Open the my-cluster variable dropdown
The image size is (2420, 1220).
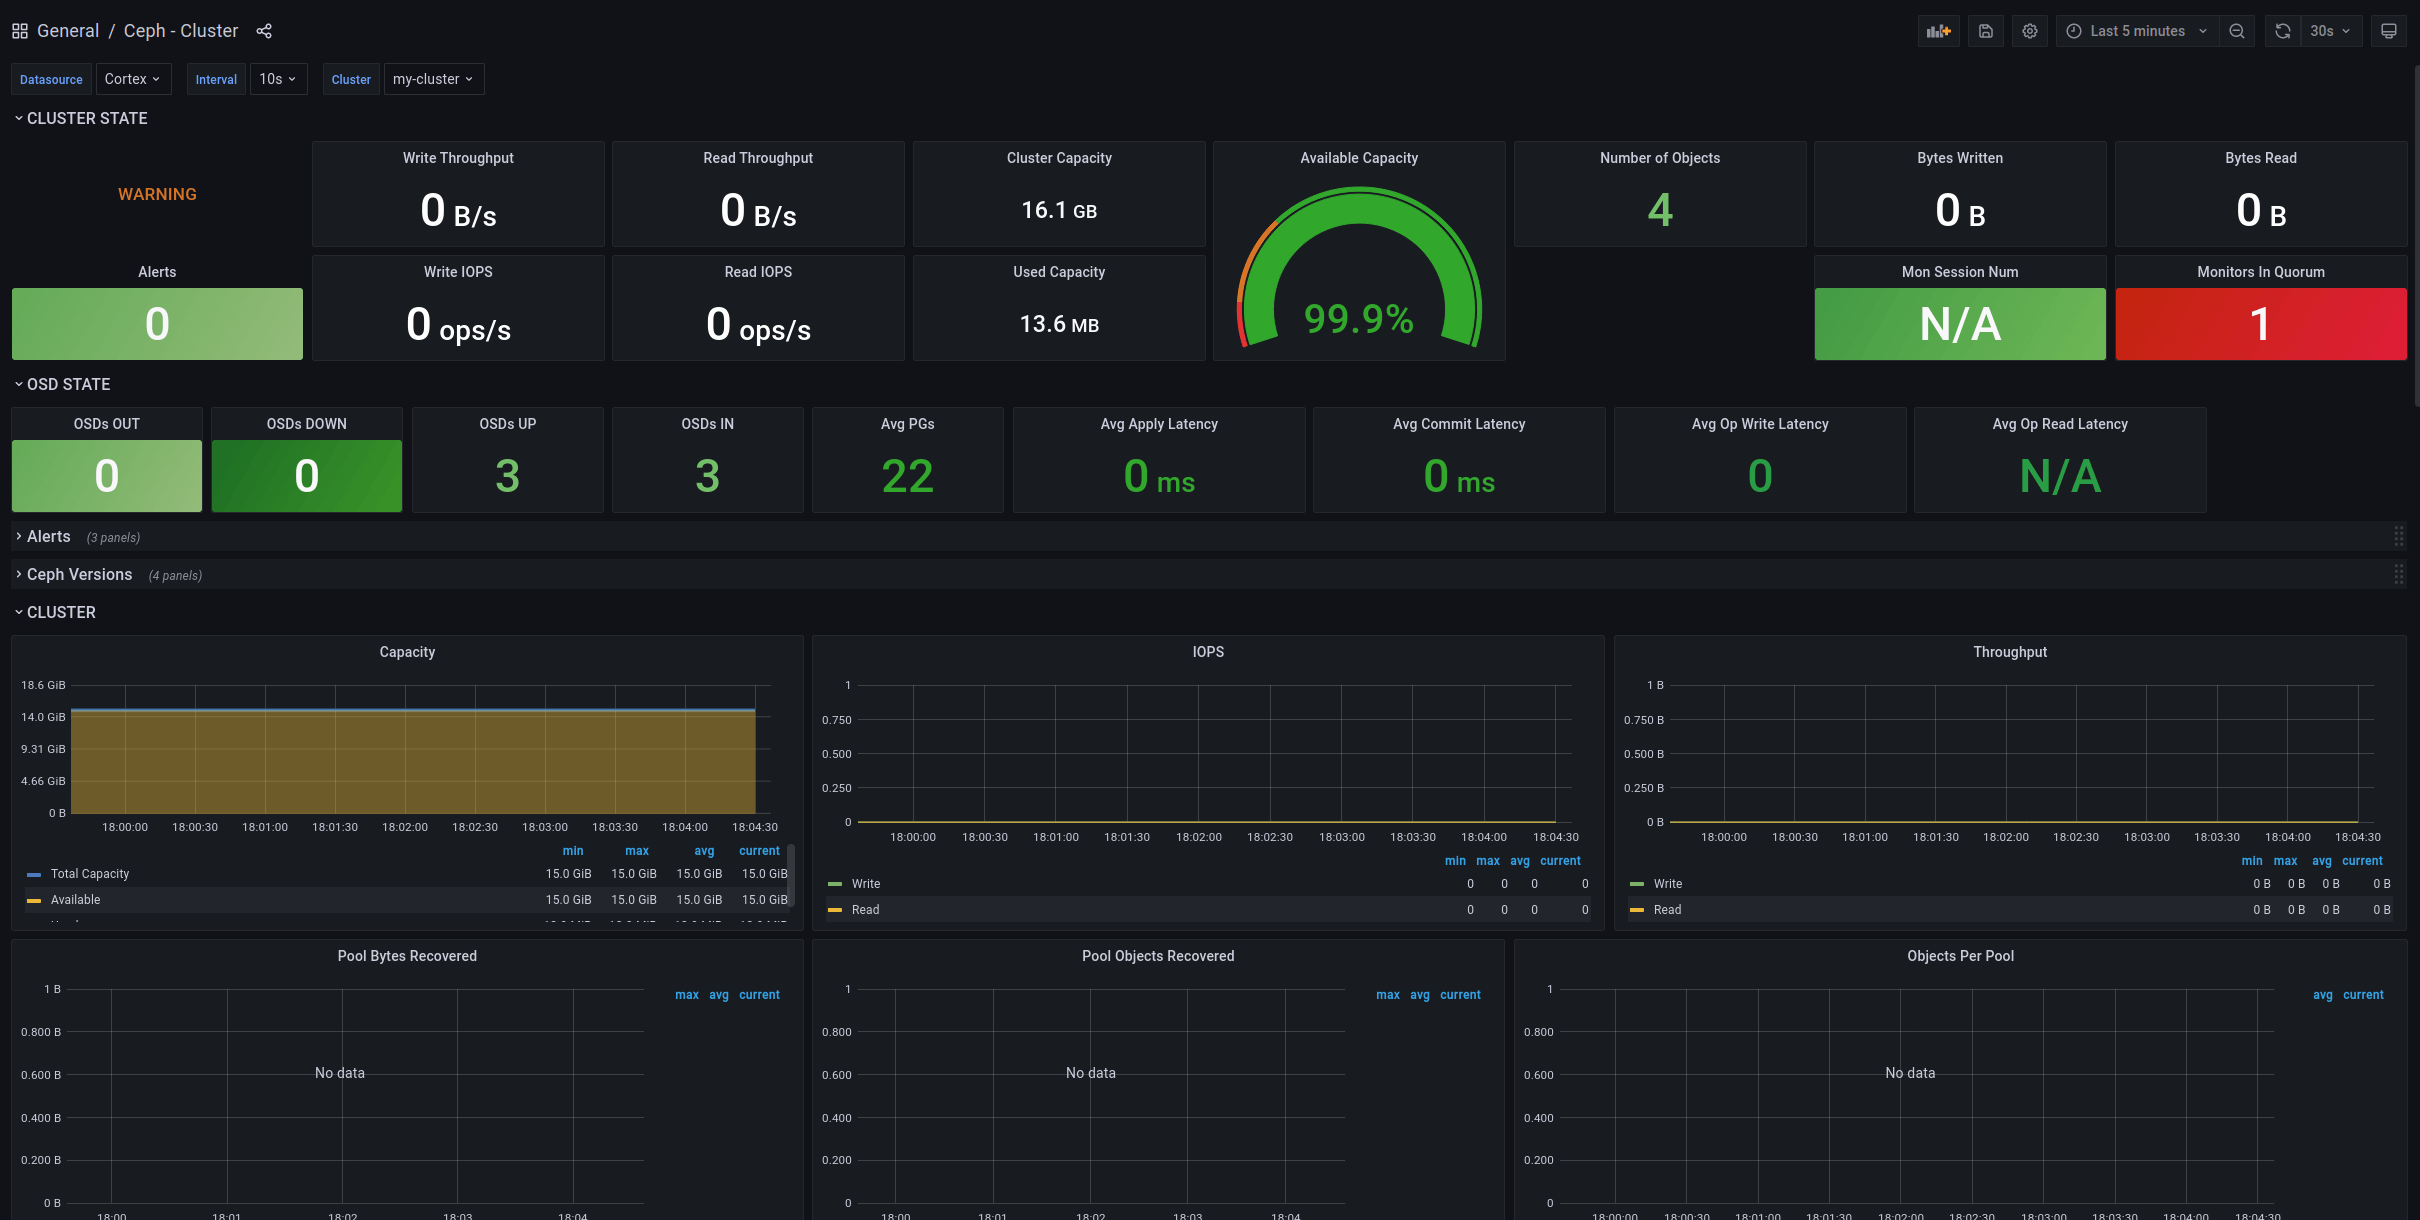point(433,79)
